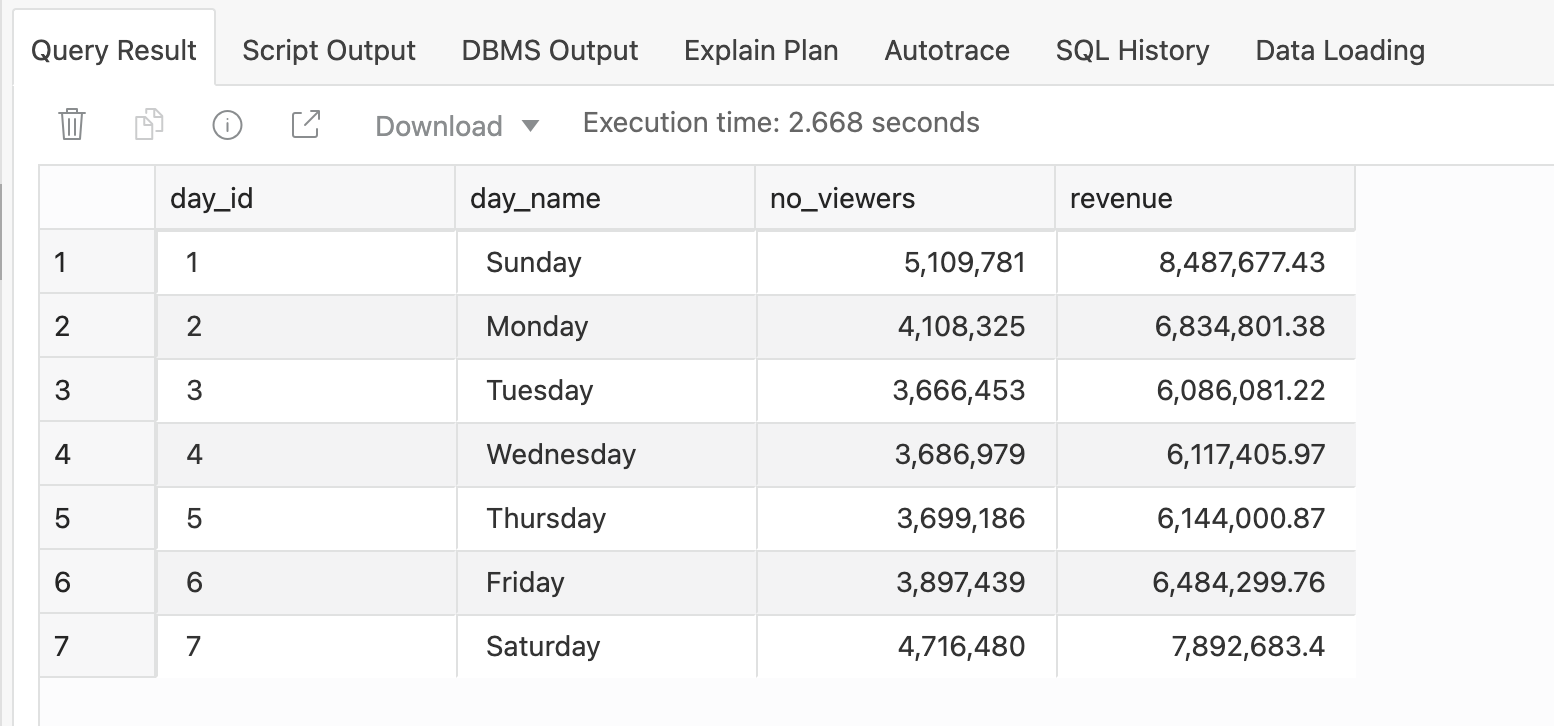Select the Sunday cell
The image size is (1554, 726).
[x=533, y=262]
